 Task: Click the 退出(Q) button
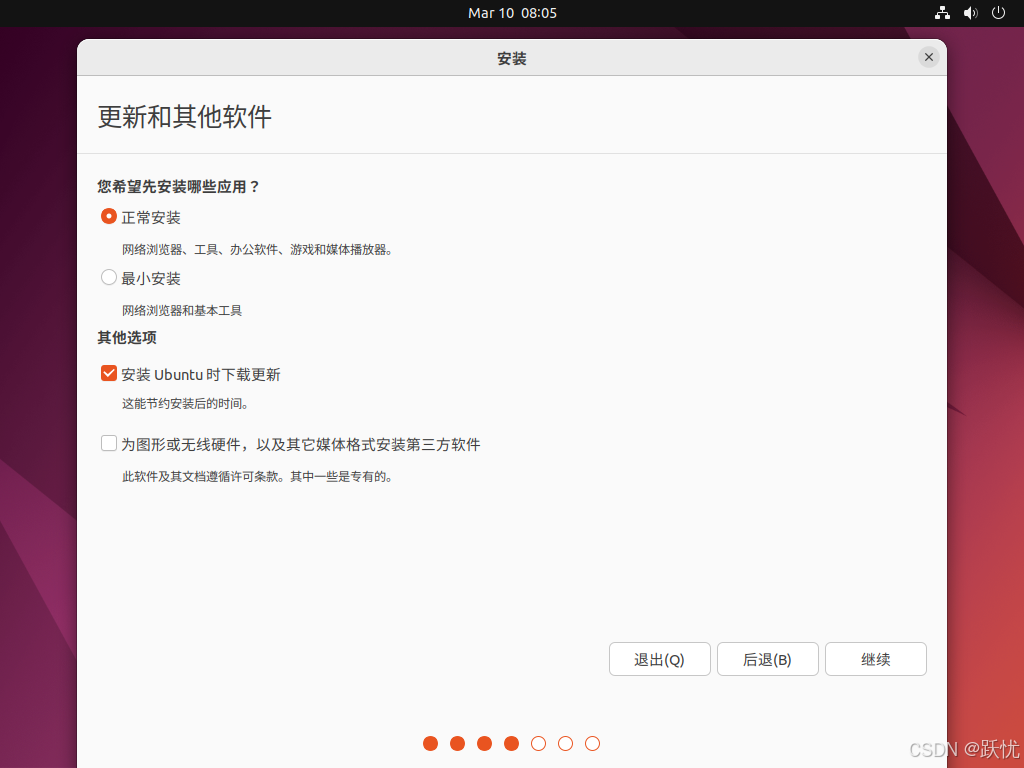coord(660,659)
